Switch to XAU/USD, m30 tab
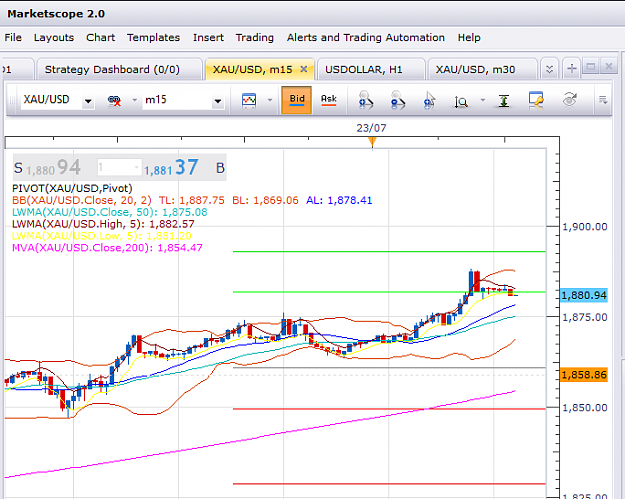Viewport: 625px width, 499px height. pos(482,69)
